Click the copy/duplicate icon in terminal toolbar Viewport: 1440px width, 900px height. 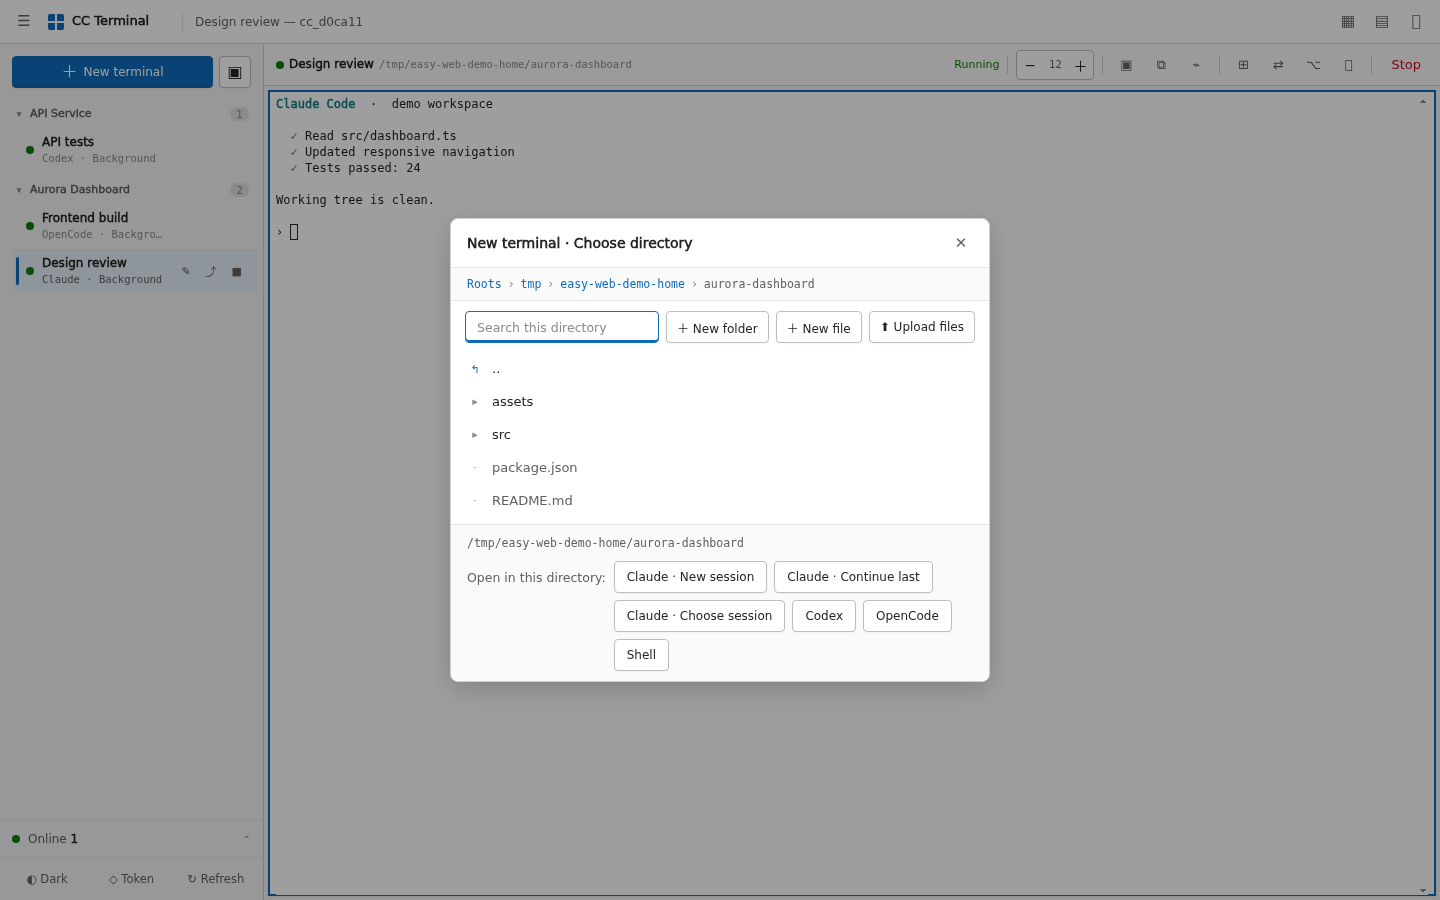click(x=1161, y=65)
